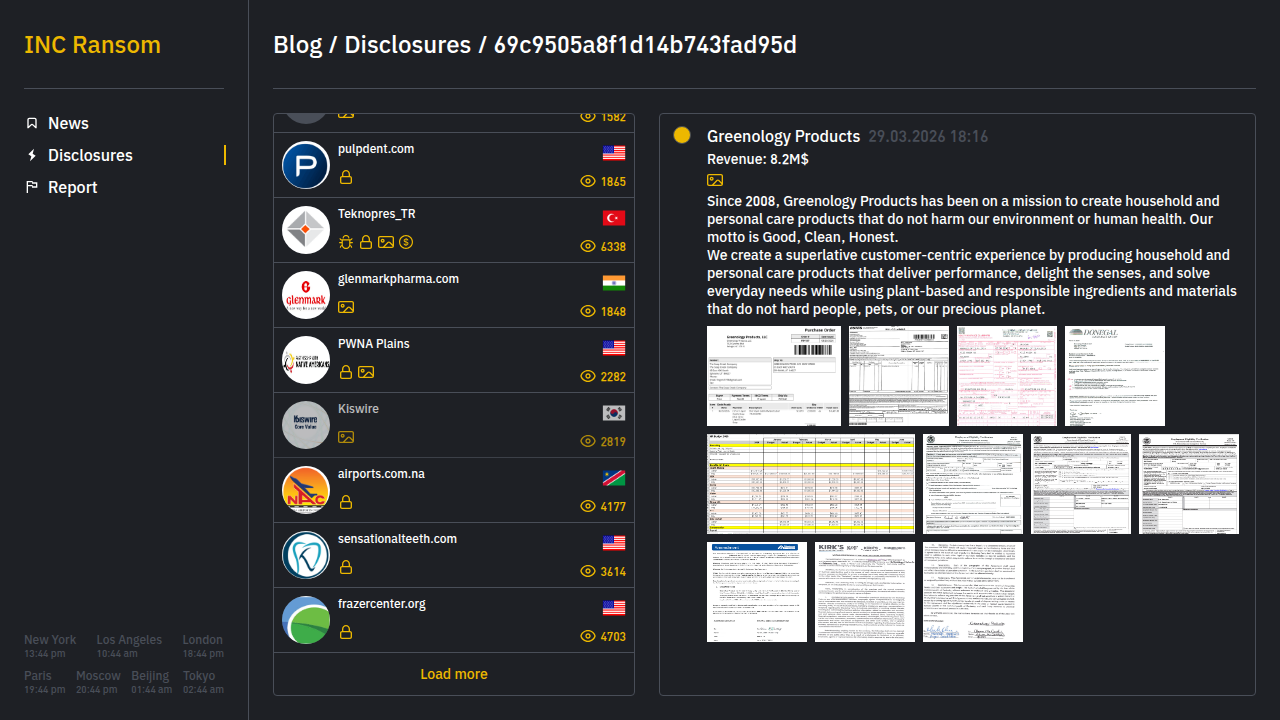Click the image icon under glenmarkpharma.com
Image resolution: width=1280 pixels, height=720 pixels.
tap(346, 307)
